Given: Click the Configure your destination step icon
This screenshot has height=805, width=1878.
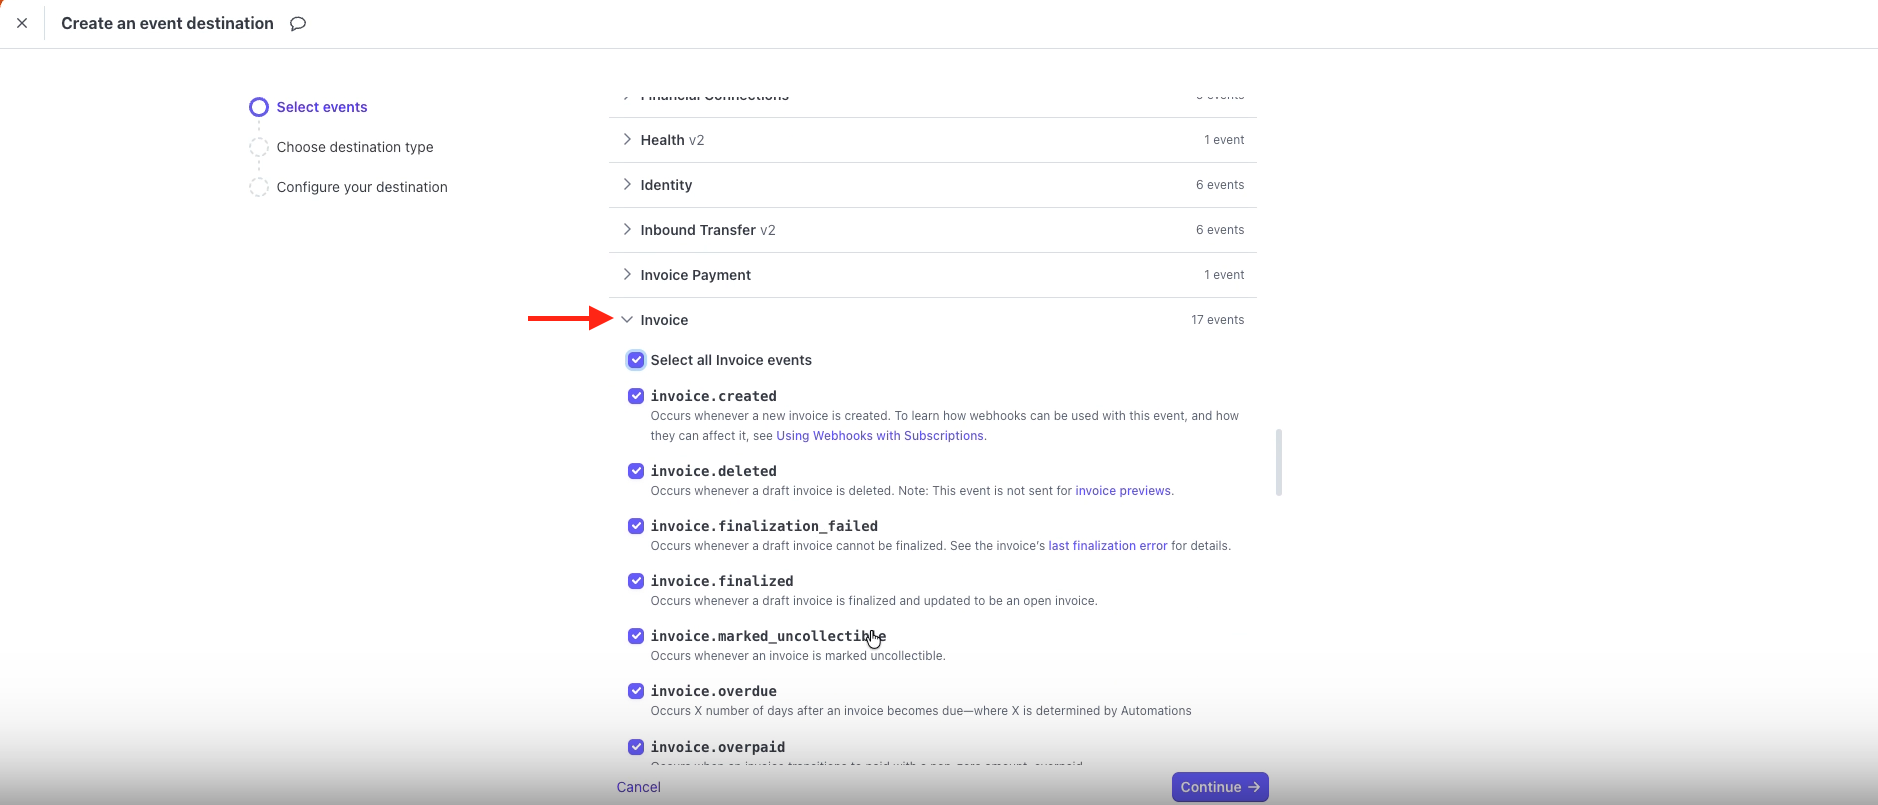Looking at the screenshot, I should coord(259,187).
